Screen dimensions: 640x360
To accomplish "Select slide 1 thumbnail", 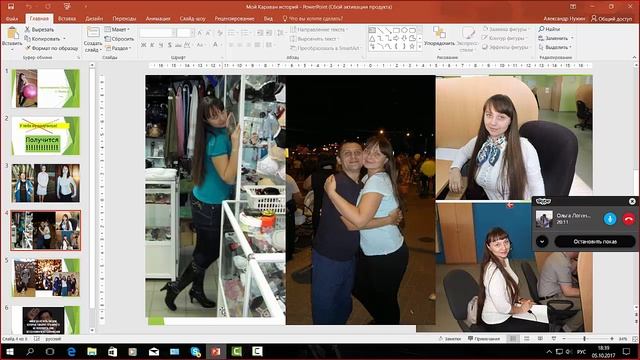I will pyautogui.click(x=45, y=88).
